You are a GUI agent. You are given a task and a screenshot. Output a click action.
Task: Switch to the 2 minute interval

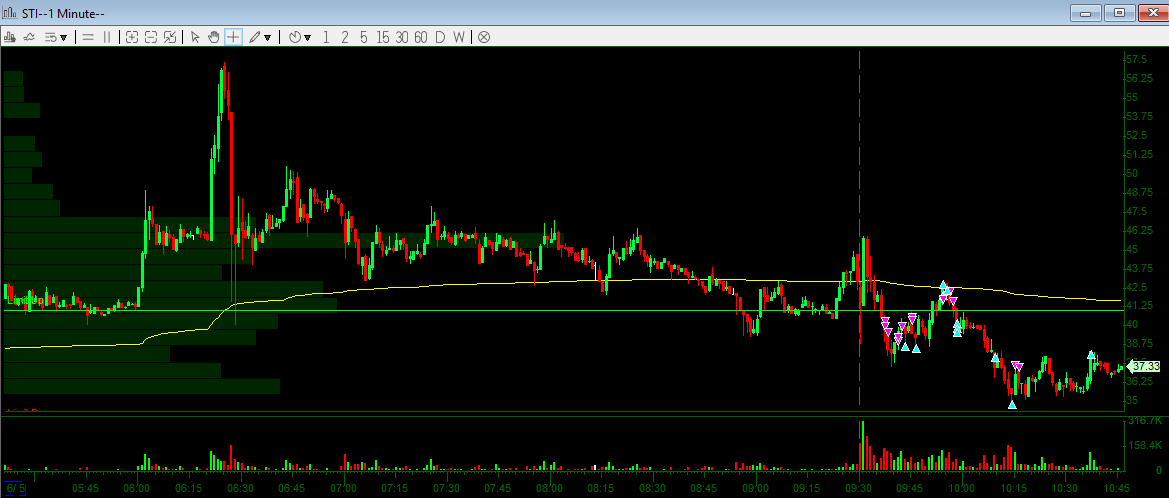pos(344,37)
